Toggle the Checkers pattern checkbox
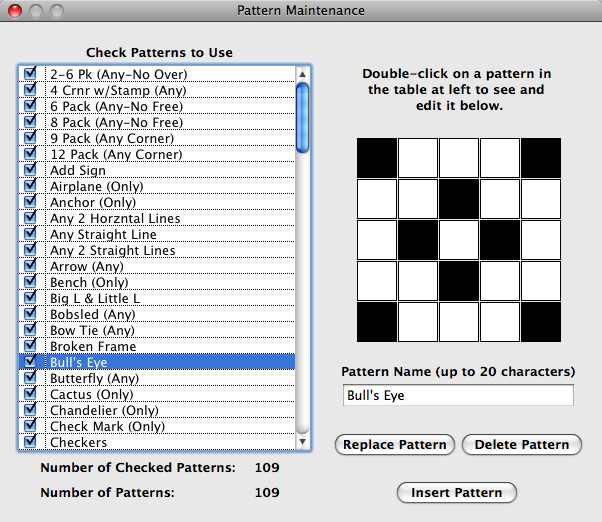Viewport: 602px width, 522px height. pyautogui.click(x=30, y=442)
